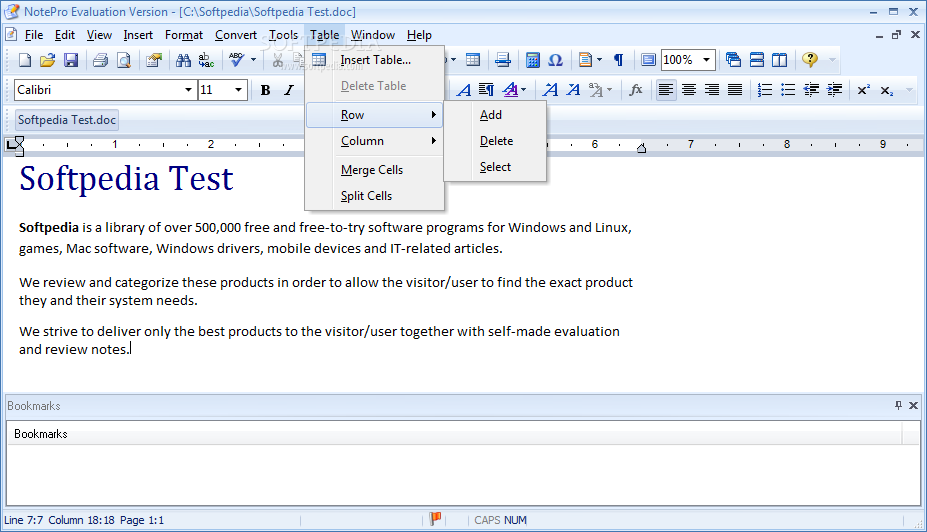This screenshot has width=927, height=532.
Task: Insert a symbol with the Omega icon
Action: [555, 60]
